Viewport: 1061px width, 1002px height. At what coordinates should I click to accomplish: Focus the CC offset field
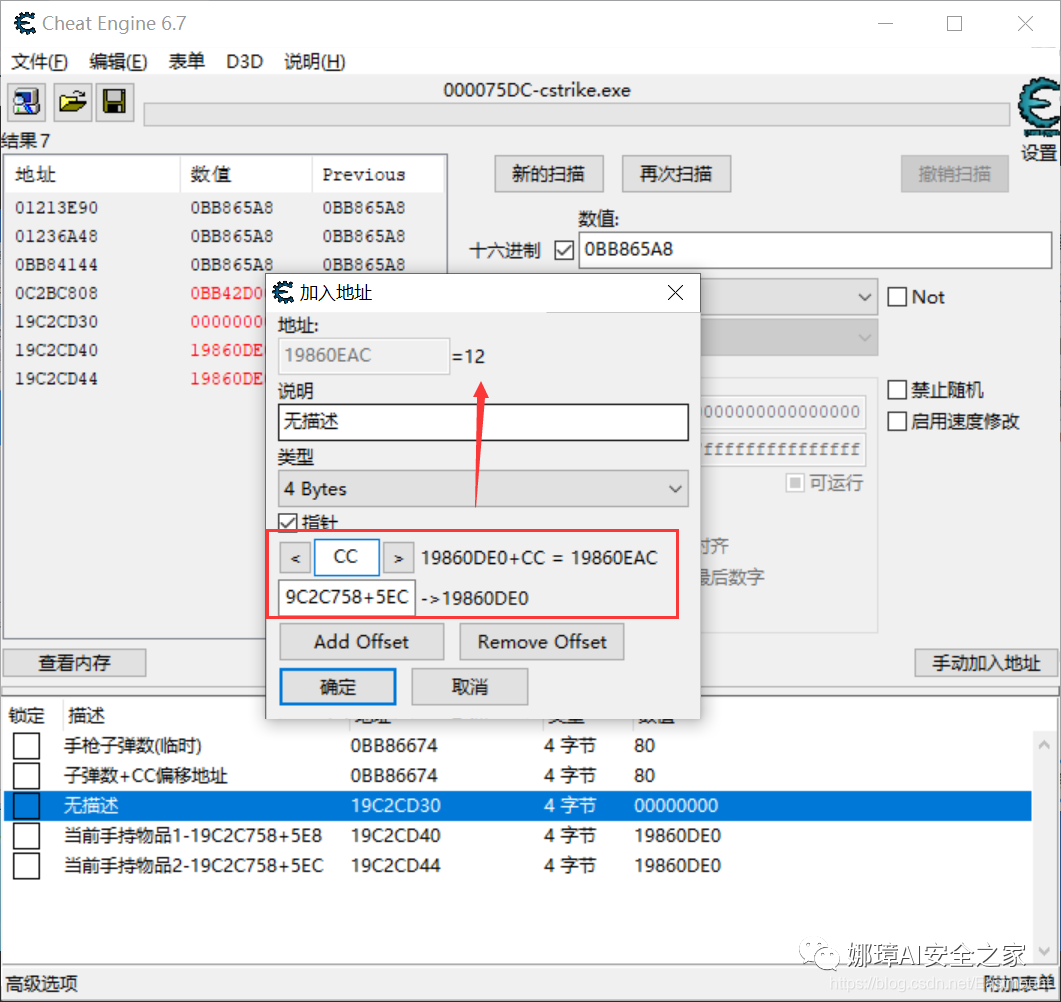346,557
